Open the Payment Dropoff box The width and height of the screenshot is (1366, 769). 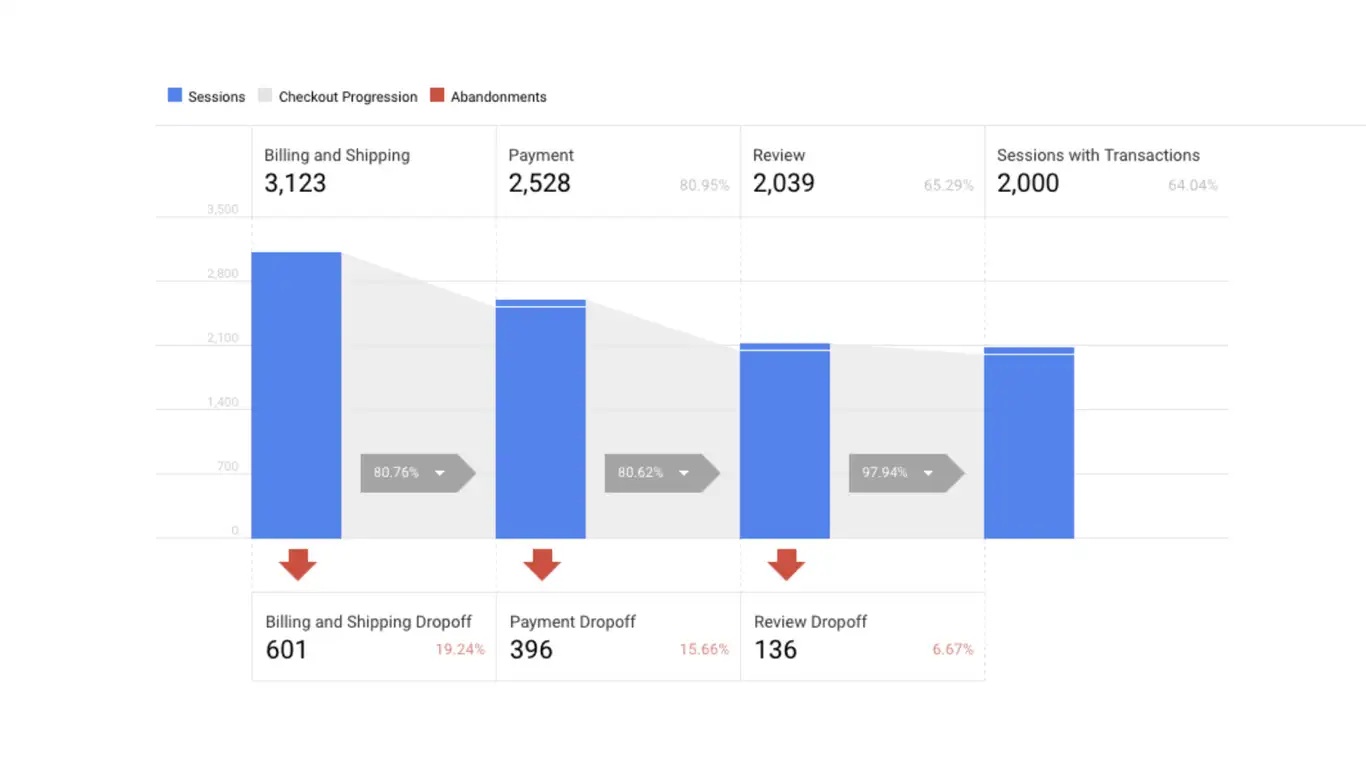(x=618, y=637)
